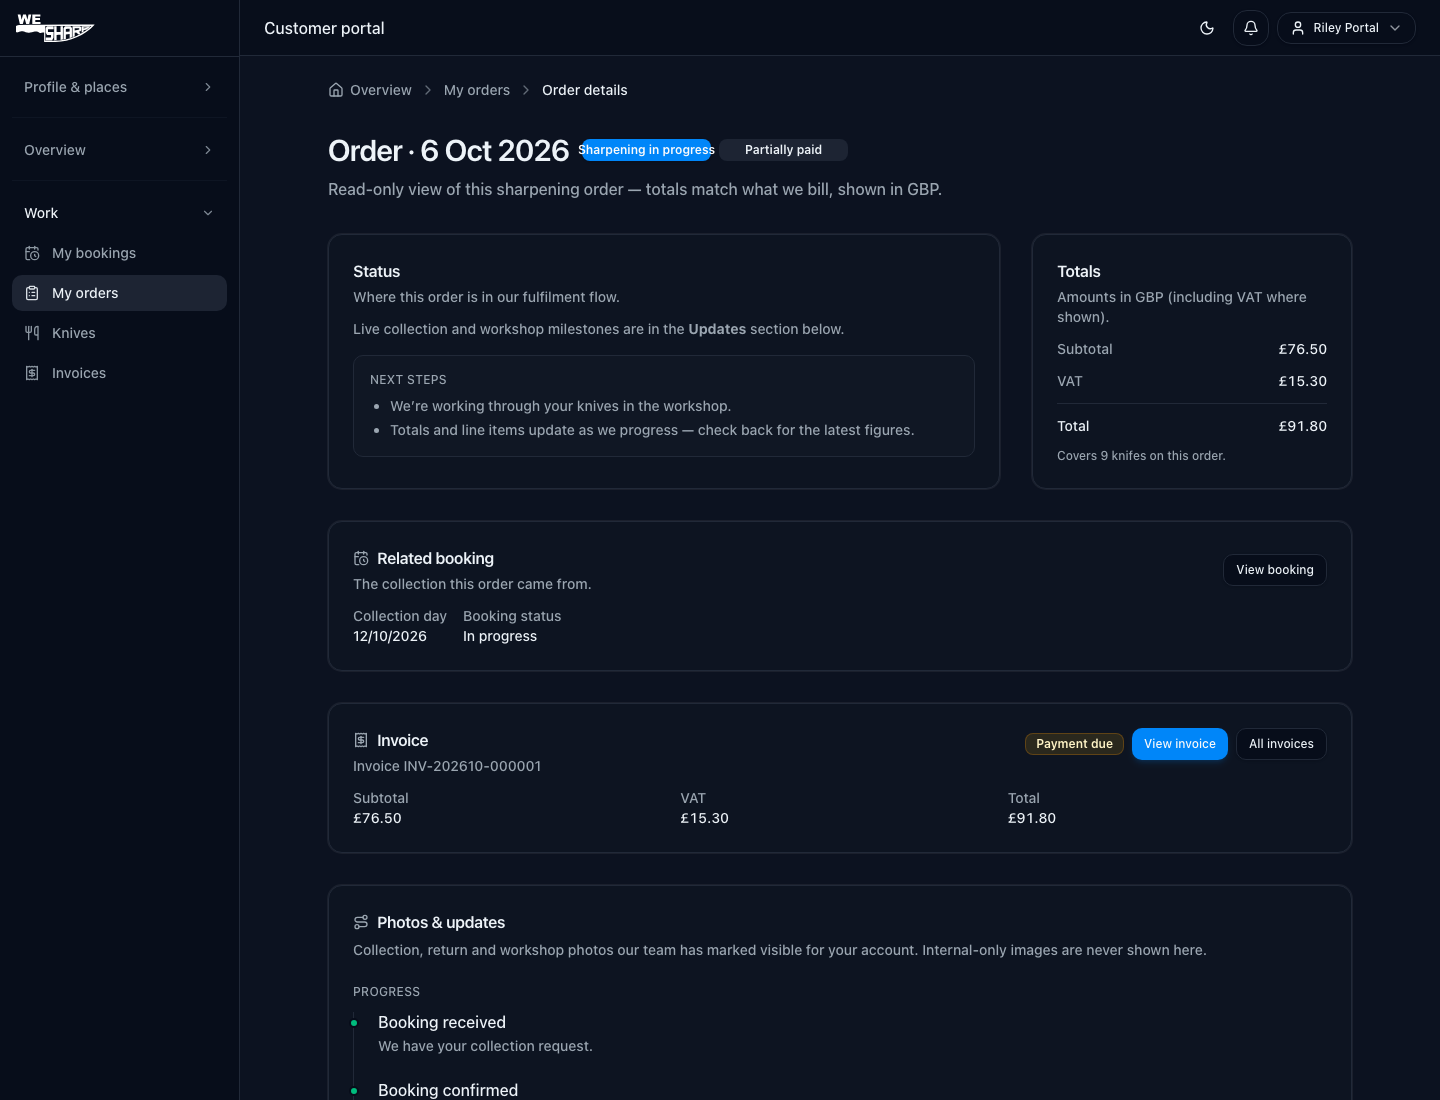Select My orders sidebar item
The height and width of the screenshot is (1100, 1440).
[119, 293]
